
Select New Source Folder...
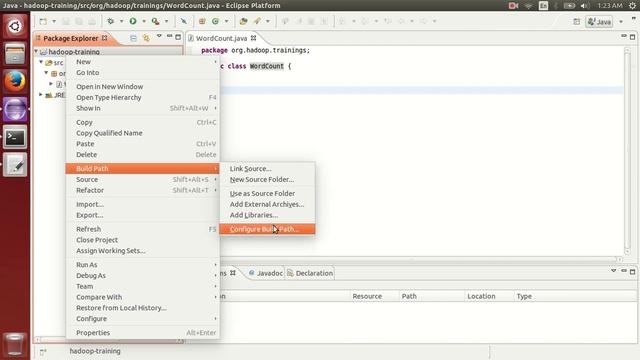pyautogui.click(x=267, y=179)
